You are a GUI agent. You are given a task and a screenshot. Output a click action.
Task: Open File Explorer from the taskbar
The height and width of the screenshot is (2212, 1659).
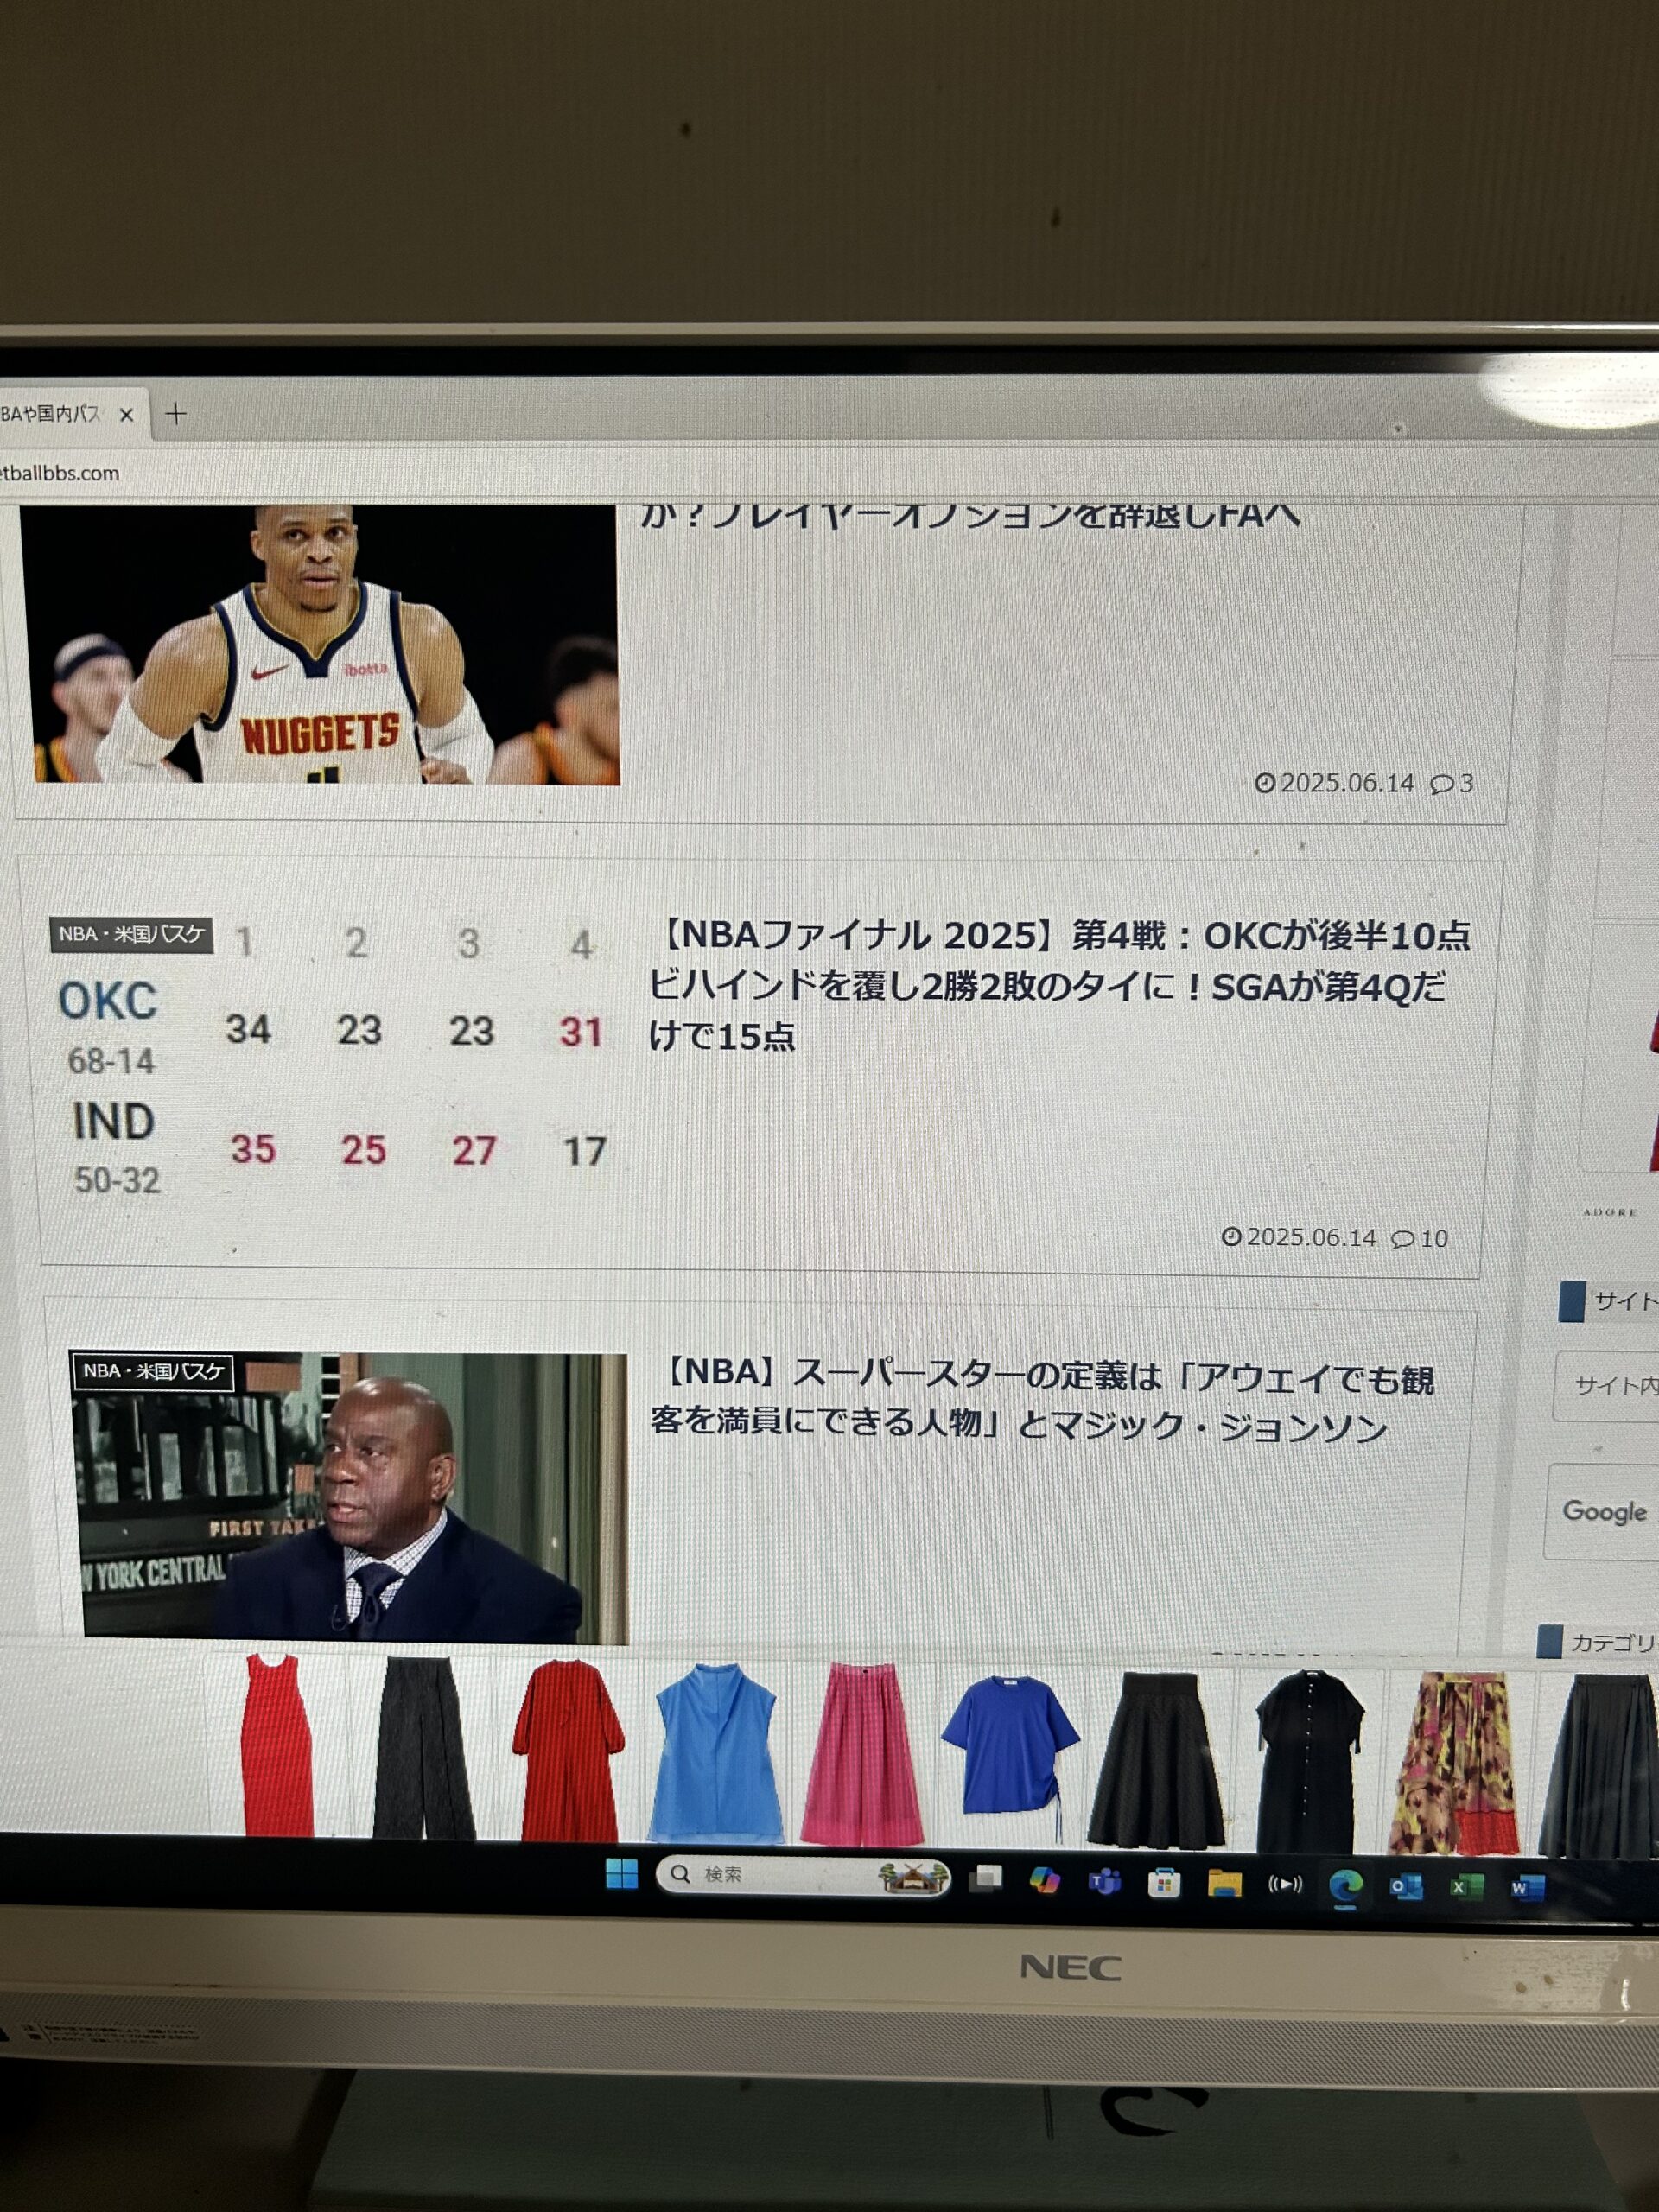pyautogui.click(x=1224, y=1885)
